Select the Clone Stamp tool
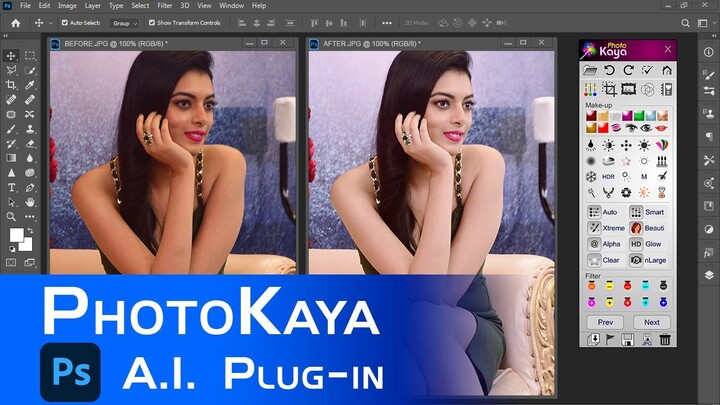 (x=30, y=129)
